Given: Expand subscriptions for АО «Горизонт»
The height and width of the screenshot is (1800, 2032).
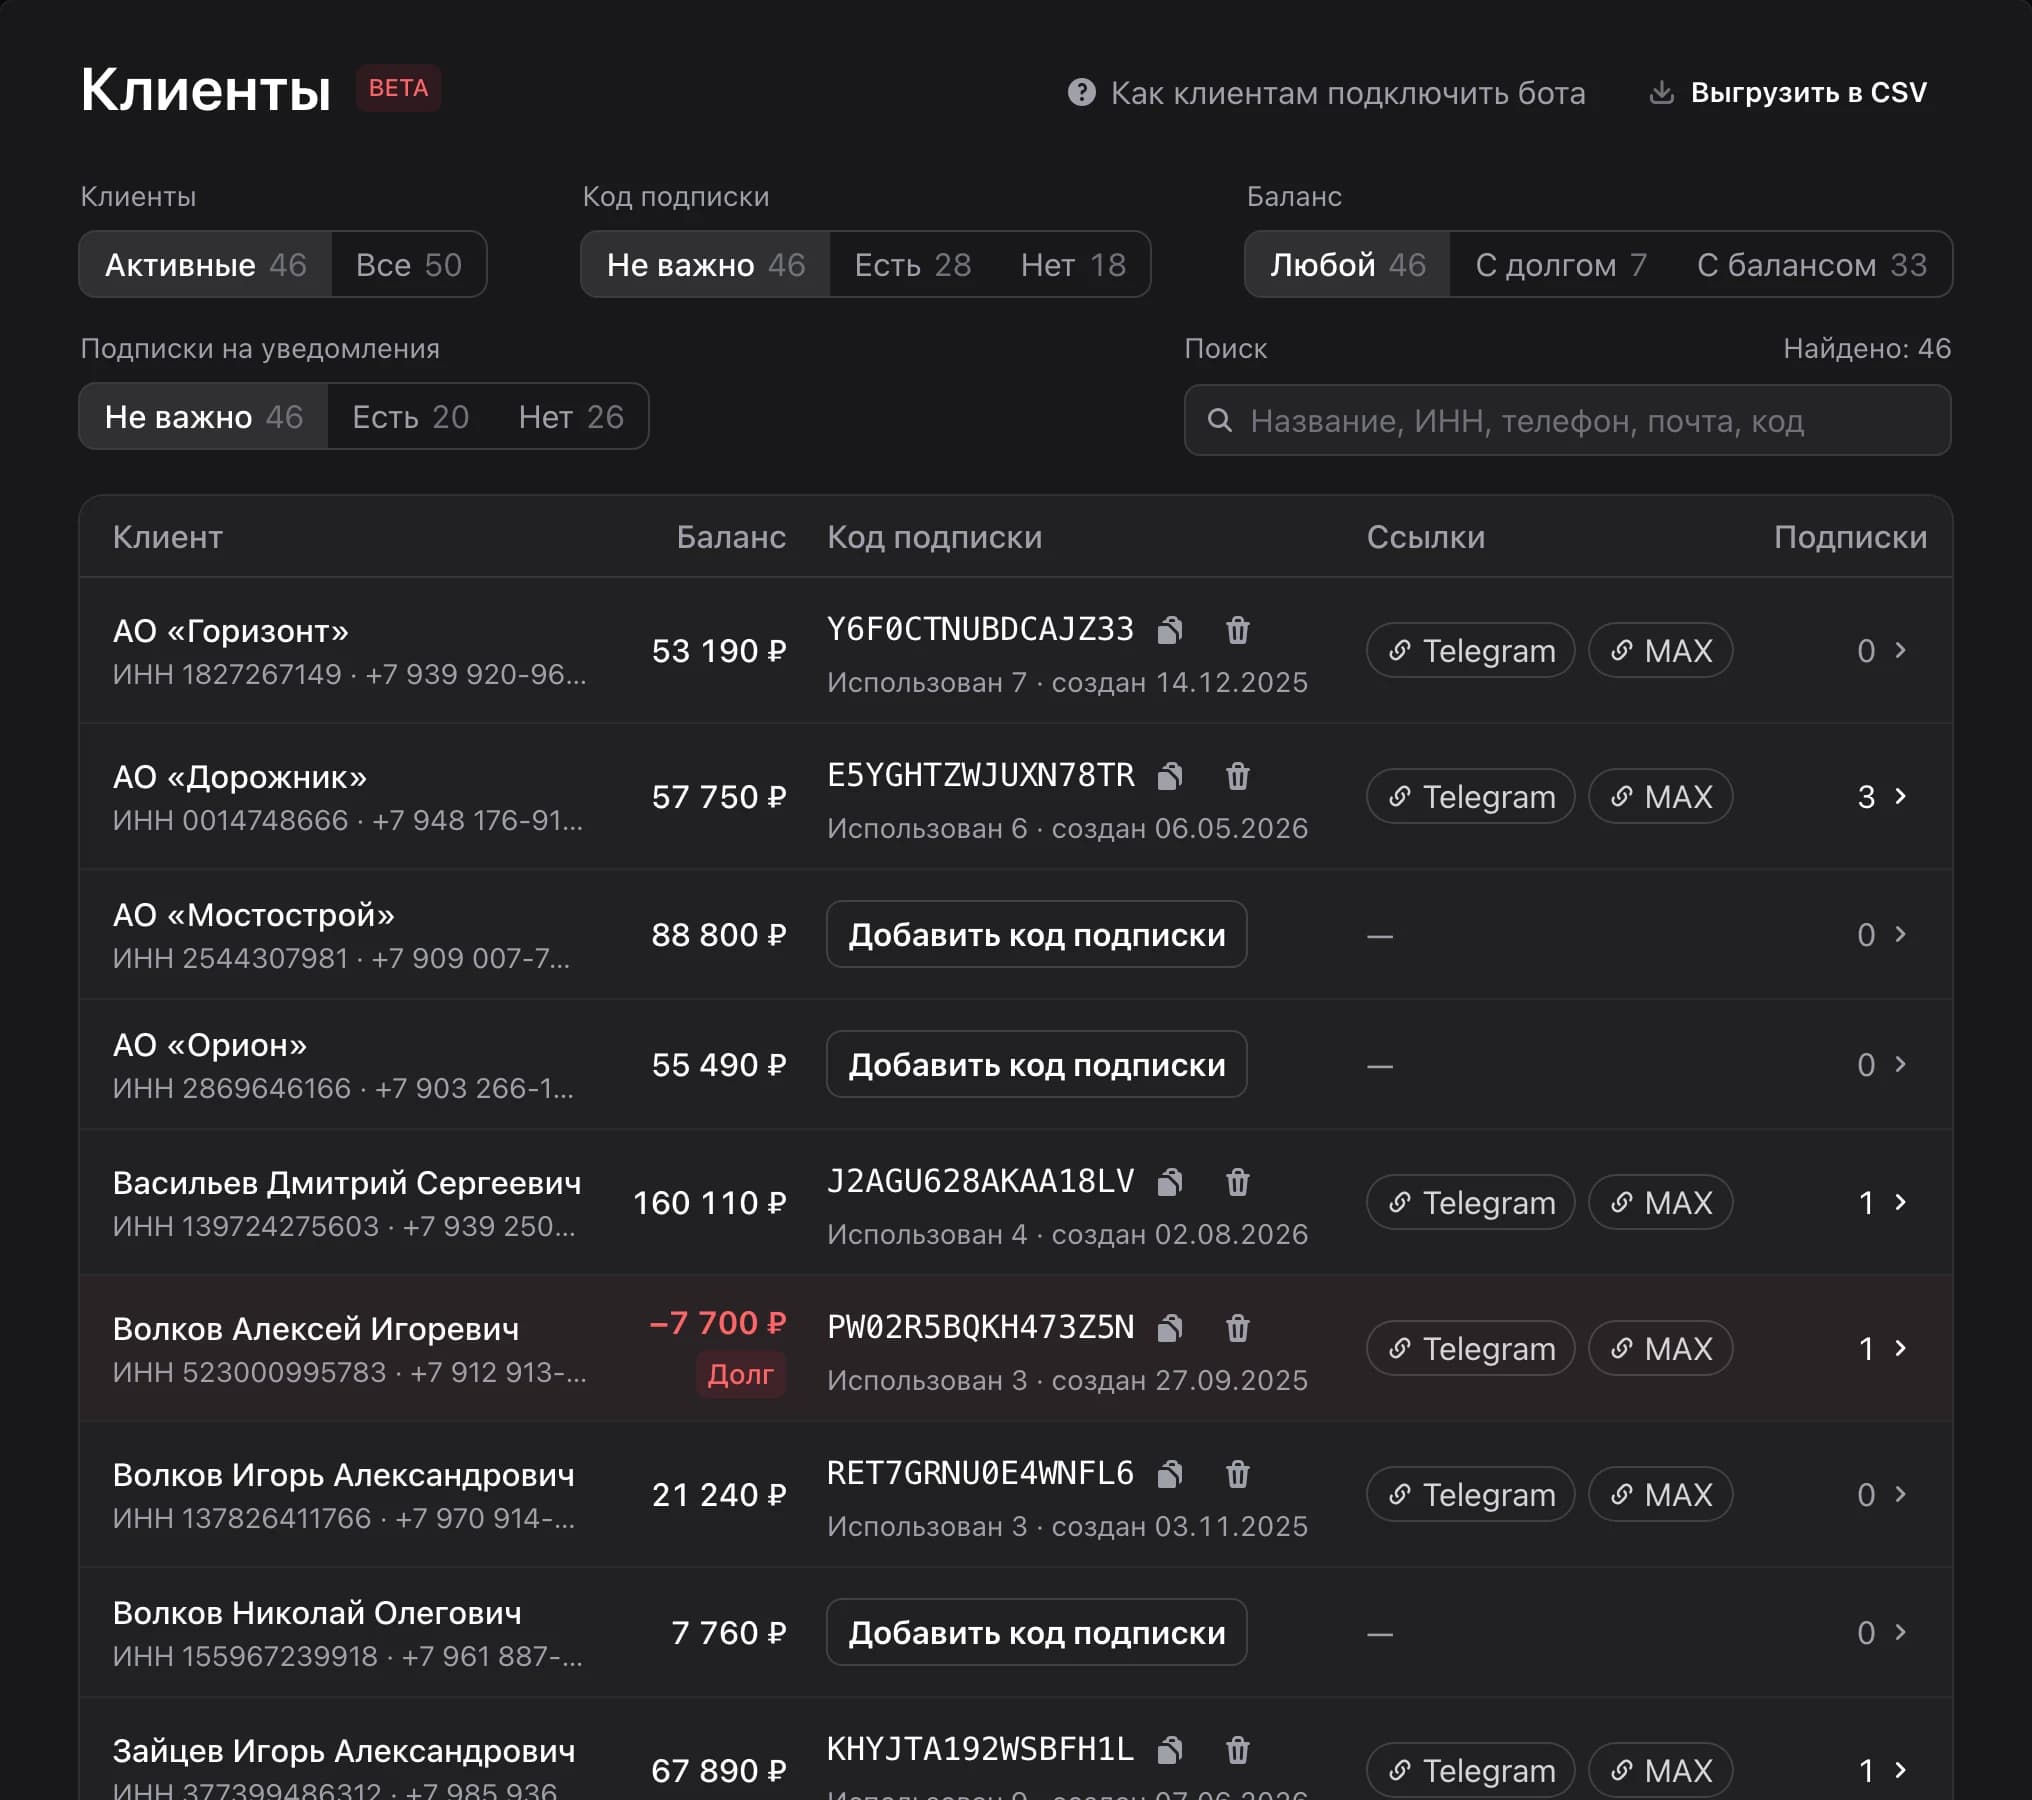Looking at the screenshot, I should pos(1882,651).
